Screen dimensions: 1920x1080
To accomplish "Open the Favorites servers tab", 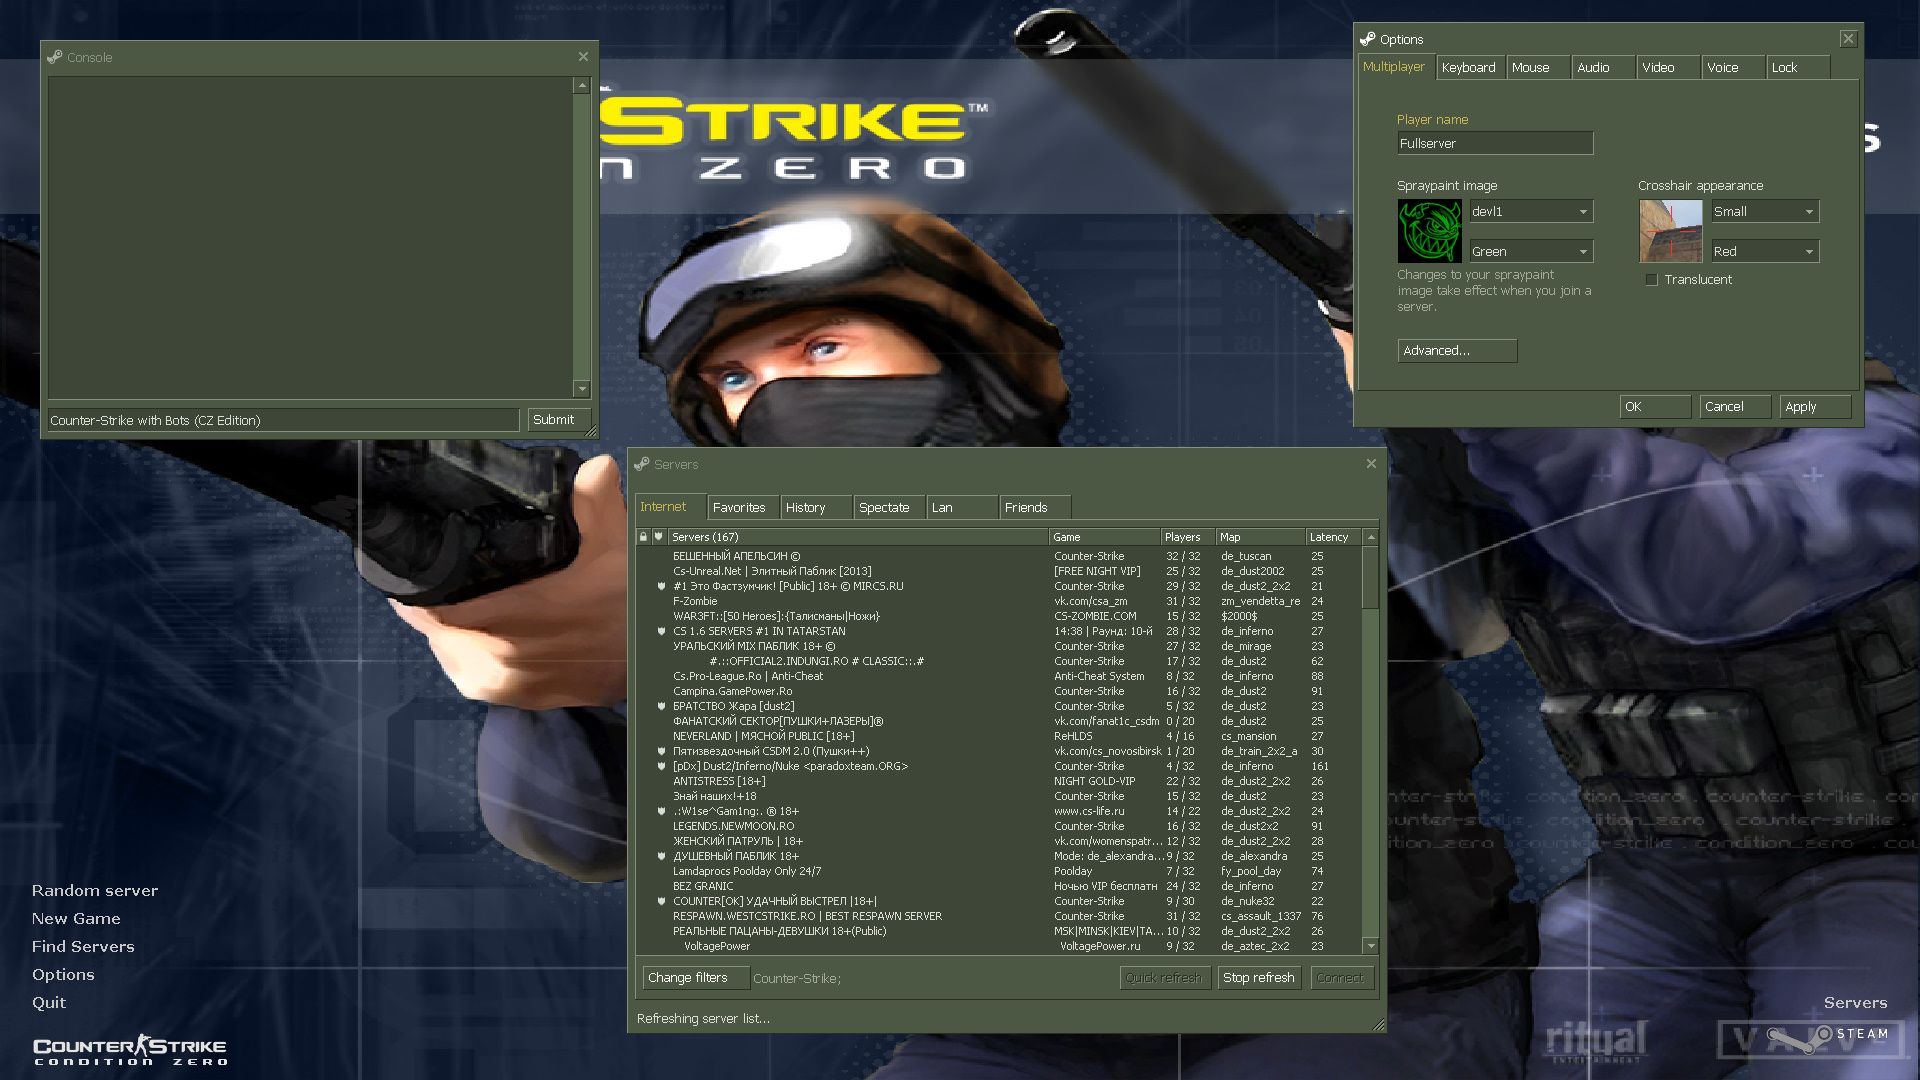I will click(x=743, y=508).
